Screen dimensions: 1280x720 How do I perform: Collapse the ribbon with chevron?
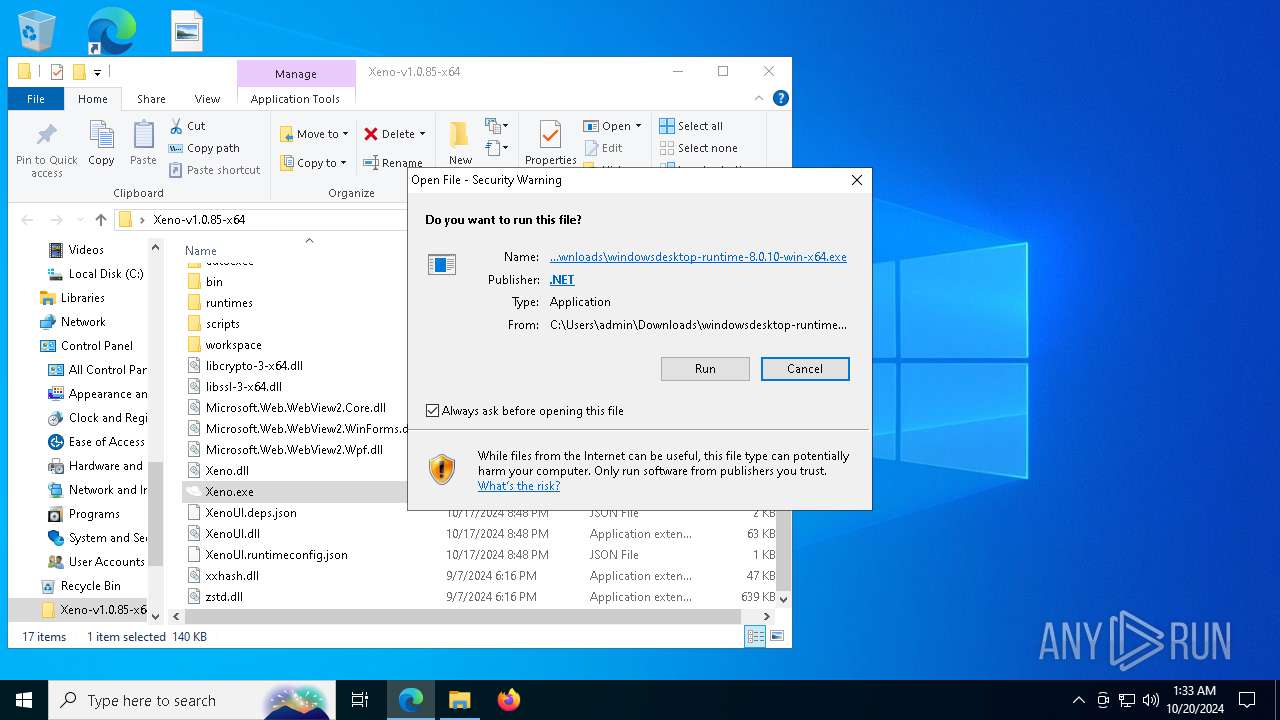coord(760,98)
